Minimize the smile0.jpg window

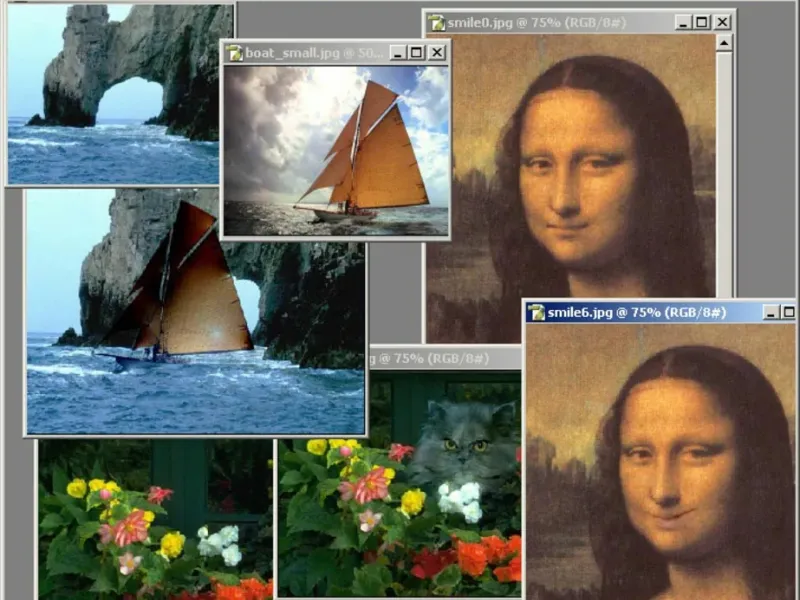[x=683, y=22]
